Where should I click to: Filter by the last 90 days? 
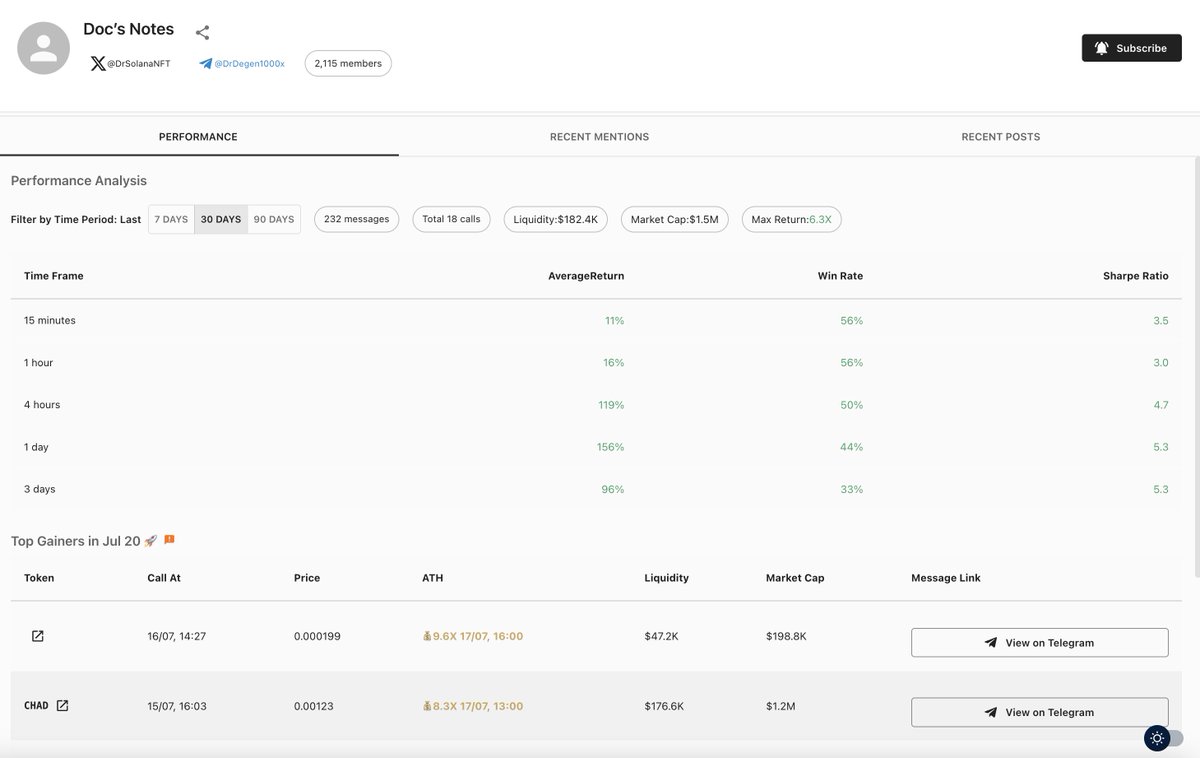pyautogui.click(x=274, y=219)
